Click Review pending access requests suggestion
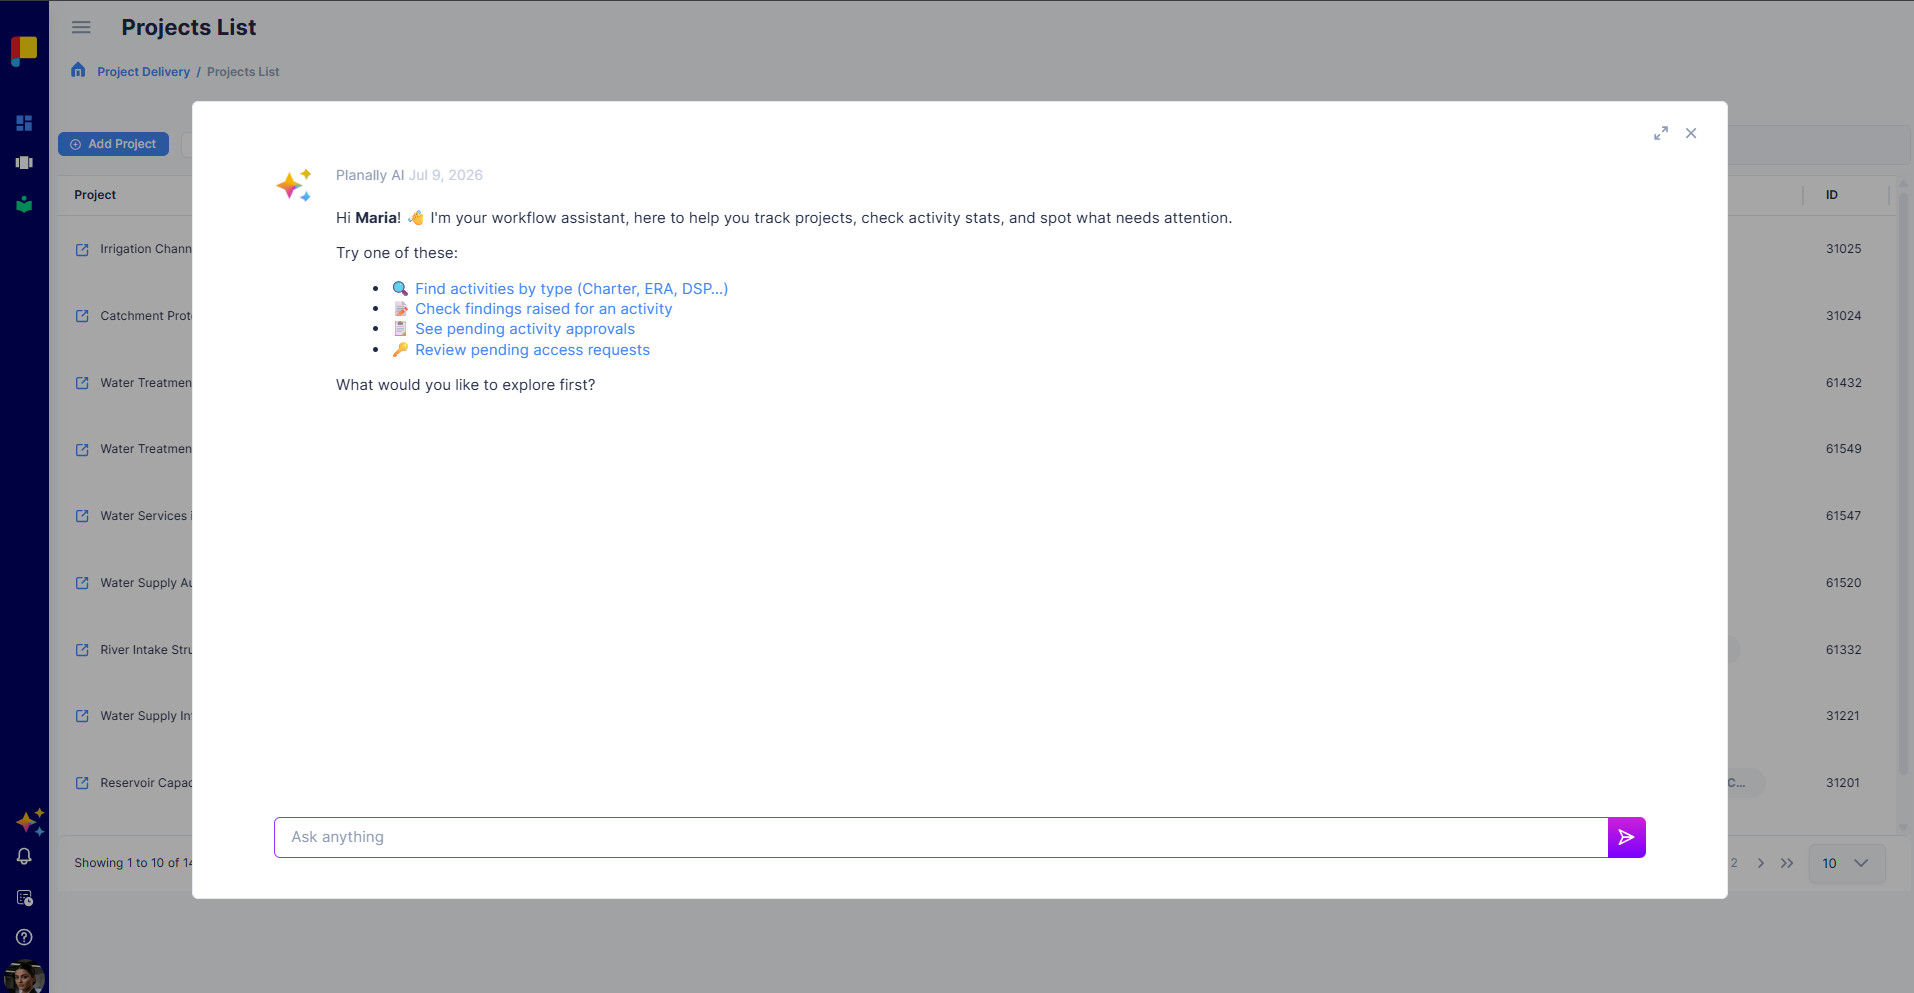1914x993 pixels. pos(532,350)
